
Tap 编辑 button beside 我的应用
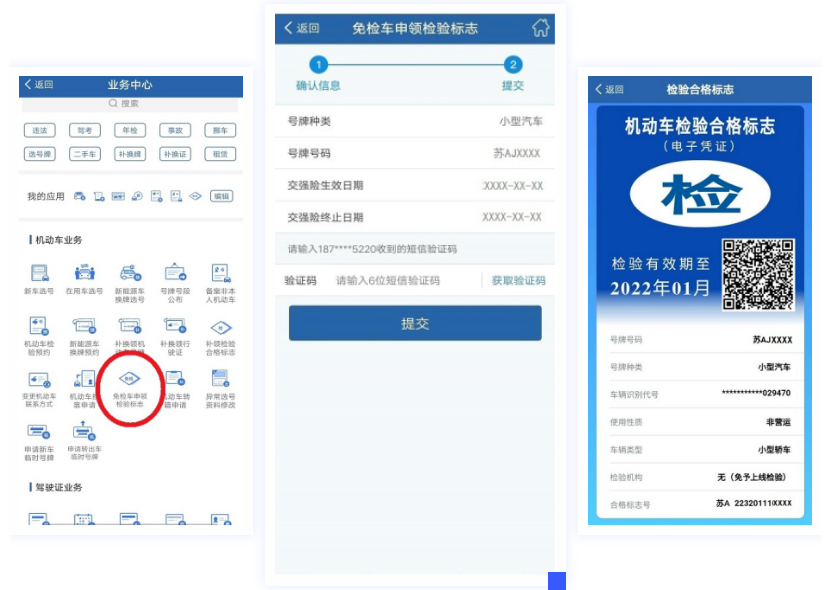(x=222, y=196)
